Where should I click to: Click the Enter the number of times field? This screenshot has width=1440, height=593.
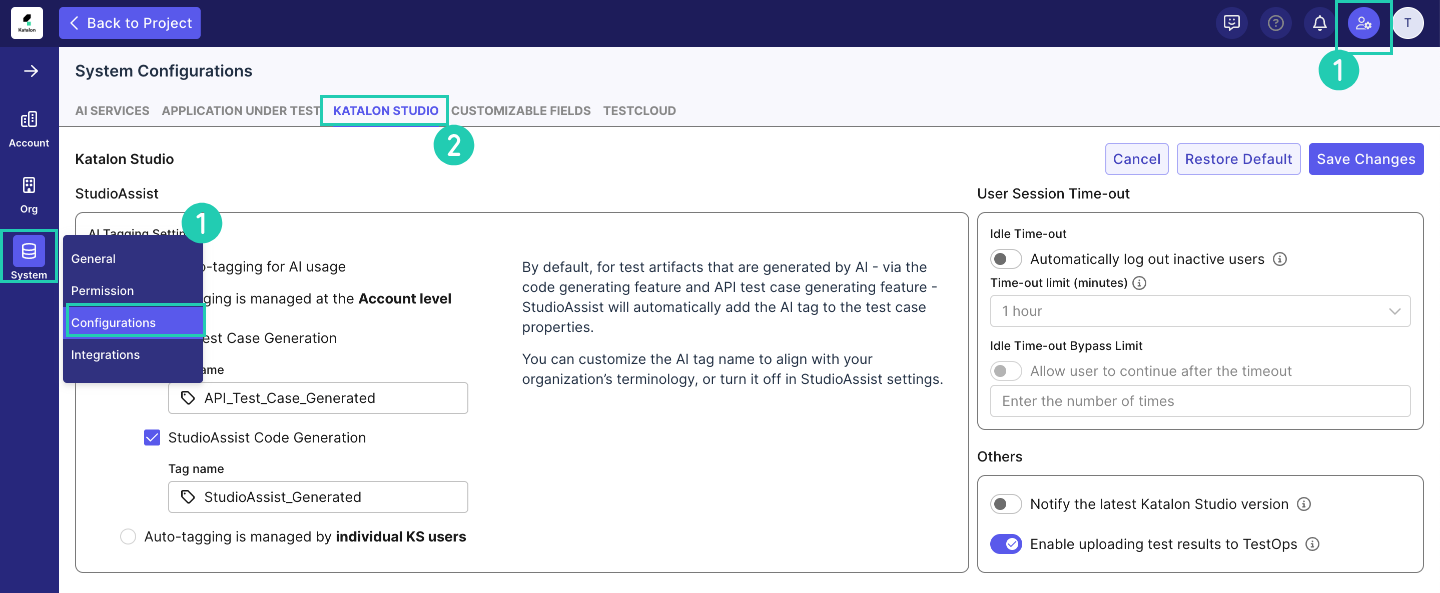[x=1200, y=401]
